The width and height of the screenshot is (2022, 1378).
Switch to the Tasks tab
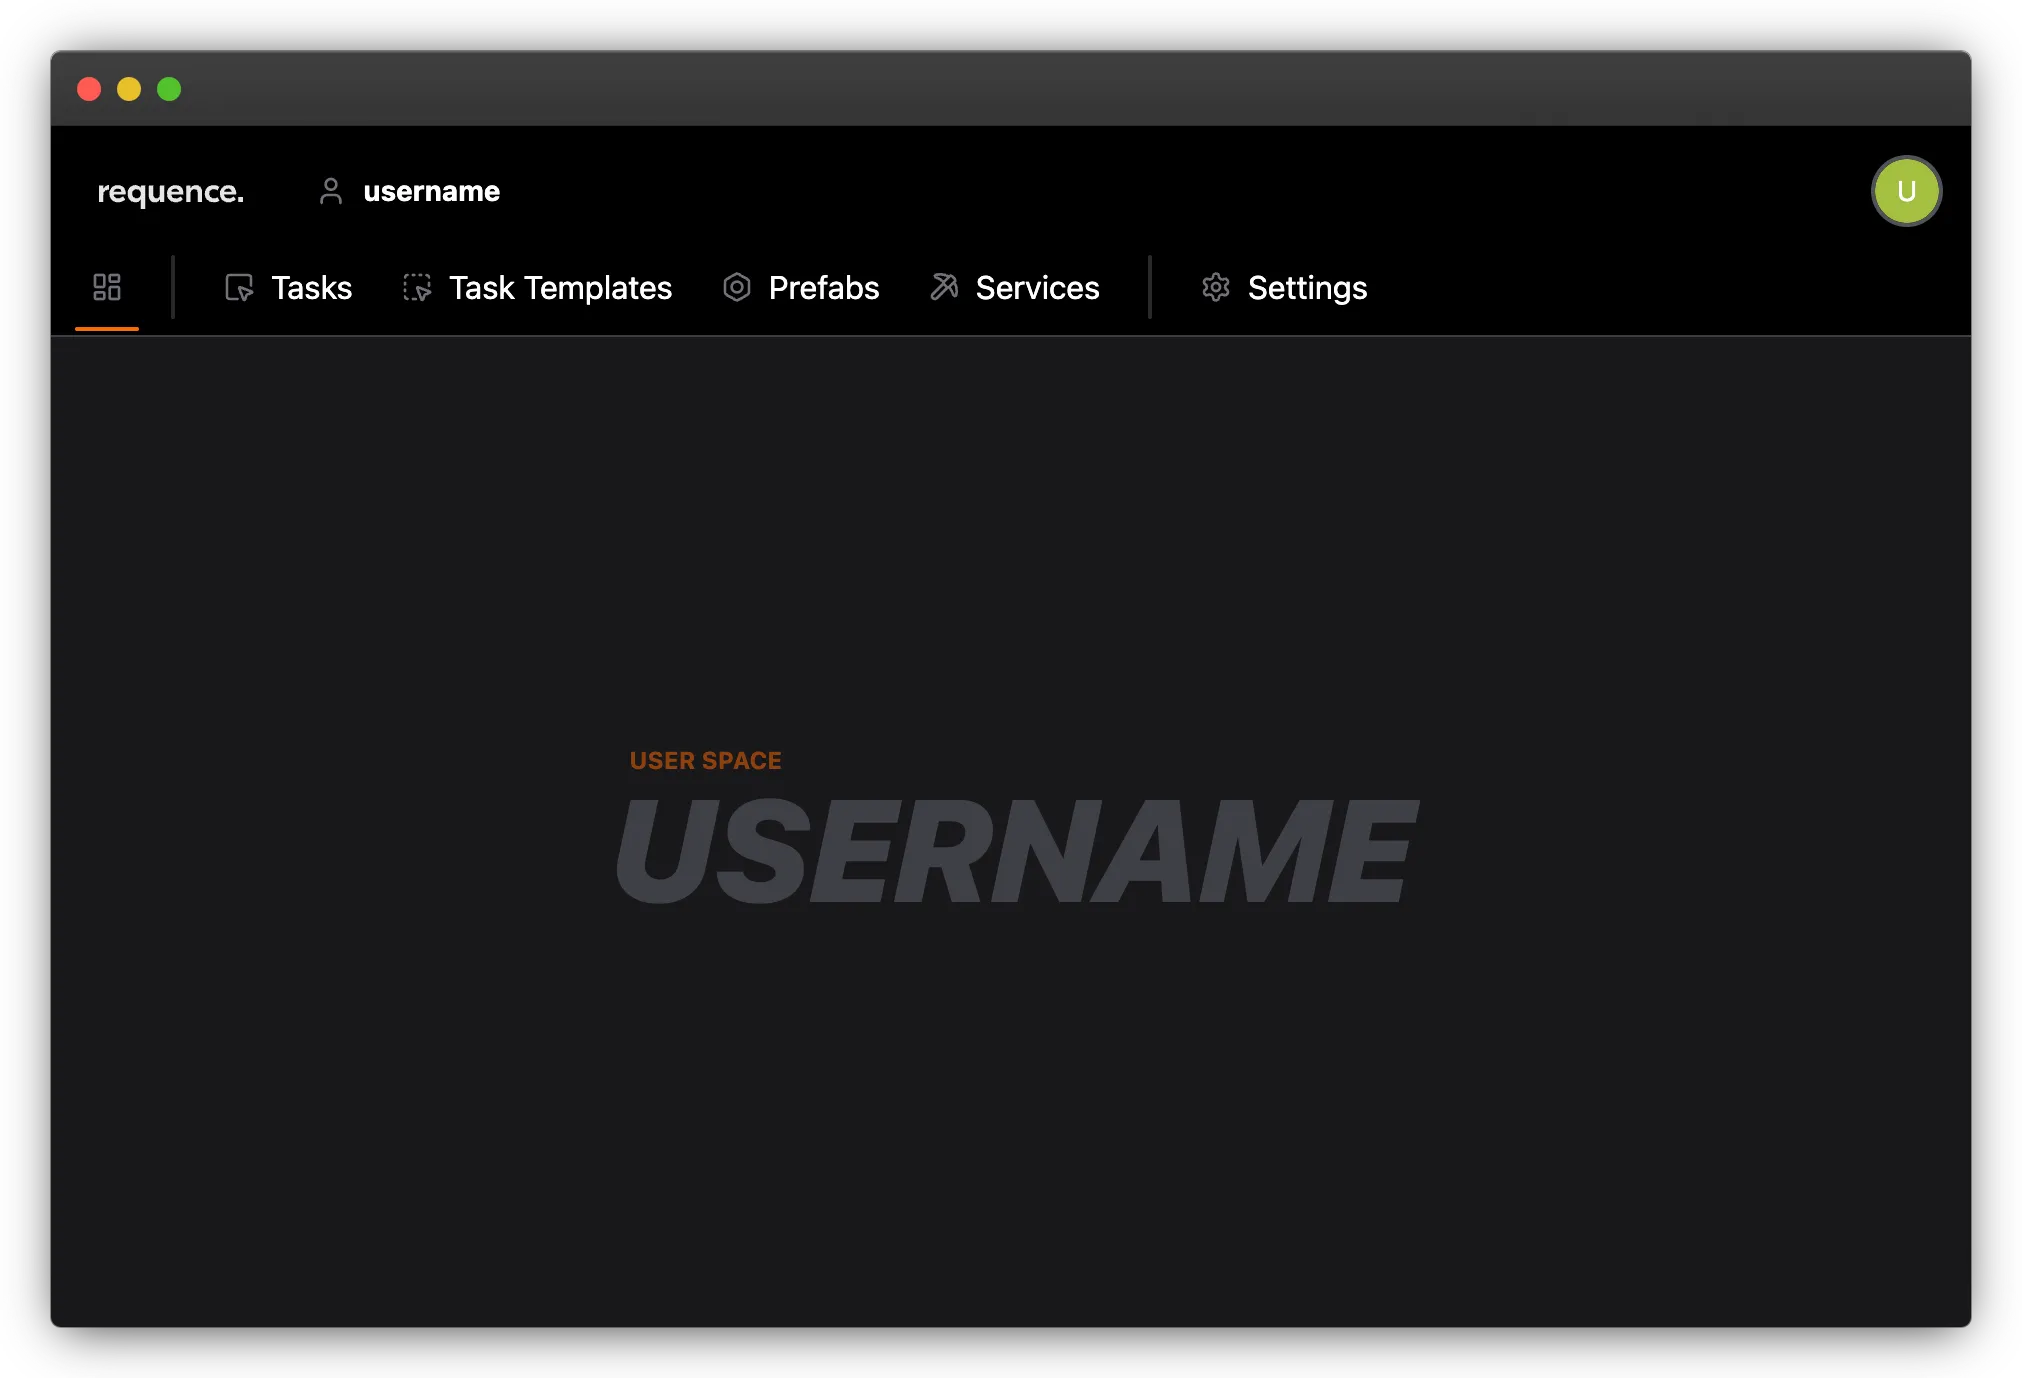[x=310, y=288]
